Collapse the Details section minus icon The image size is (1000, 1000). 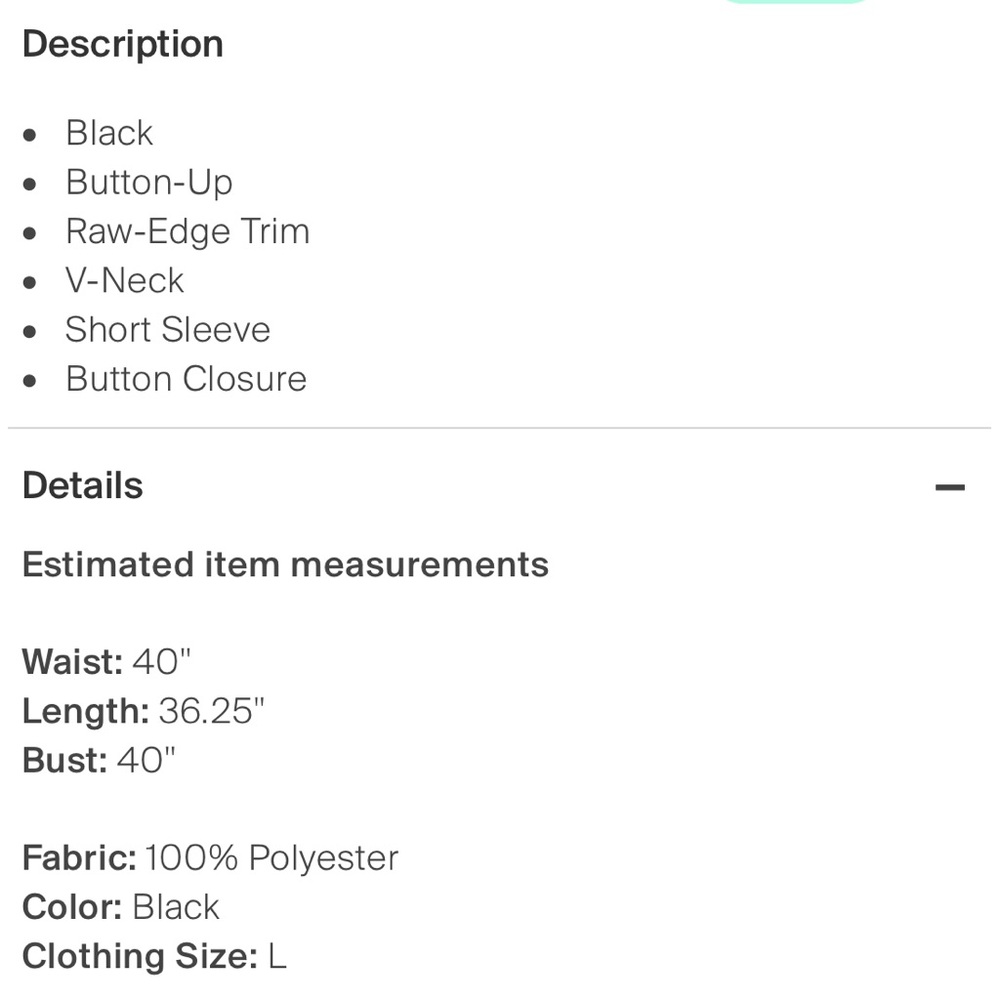(x=950, y=487)
